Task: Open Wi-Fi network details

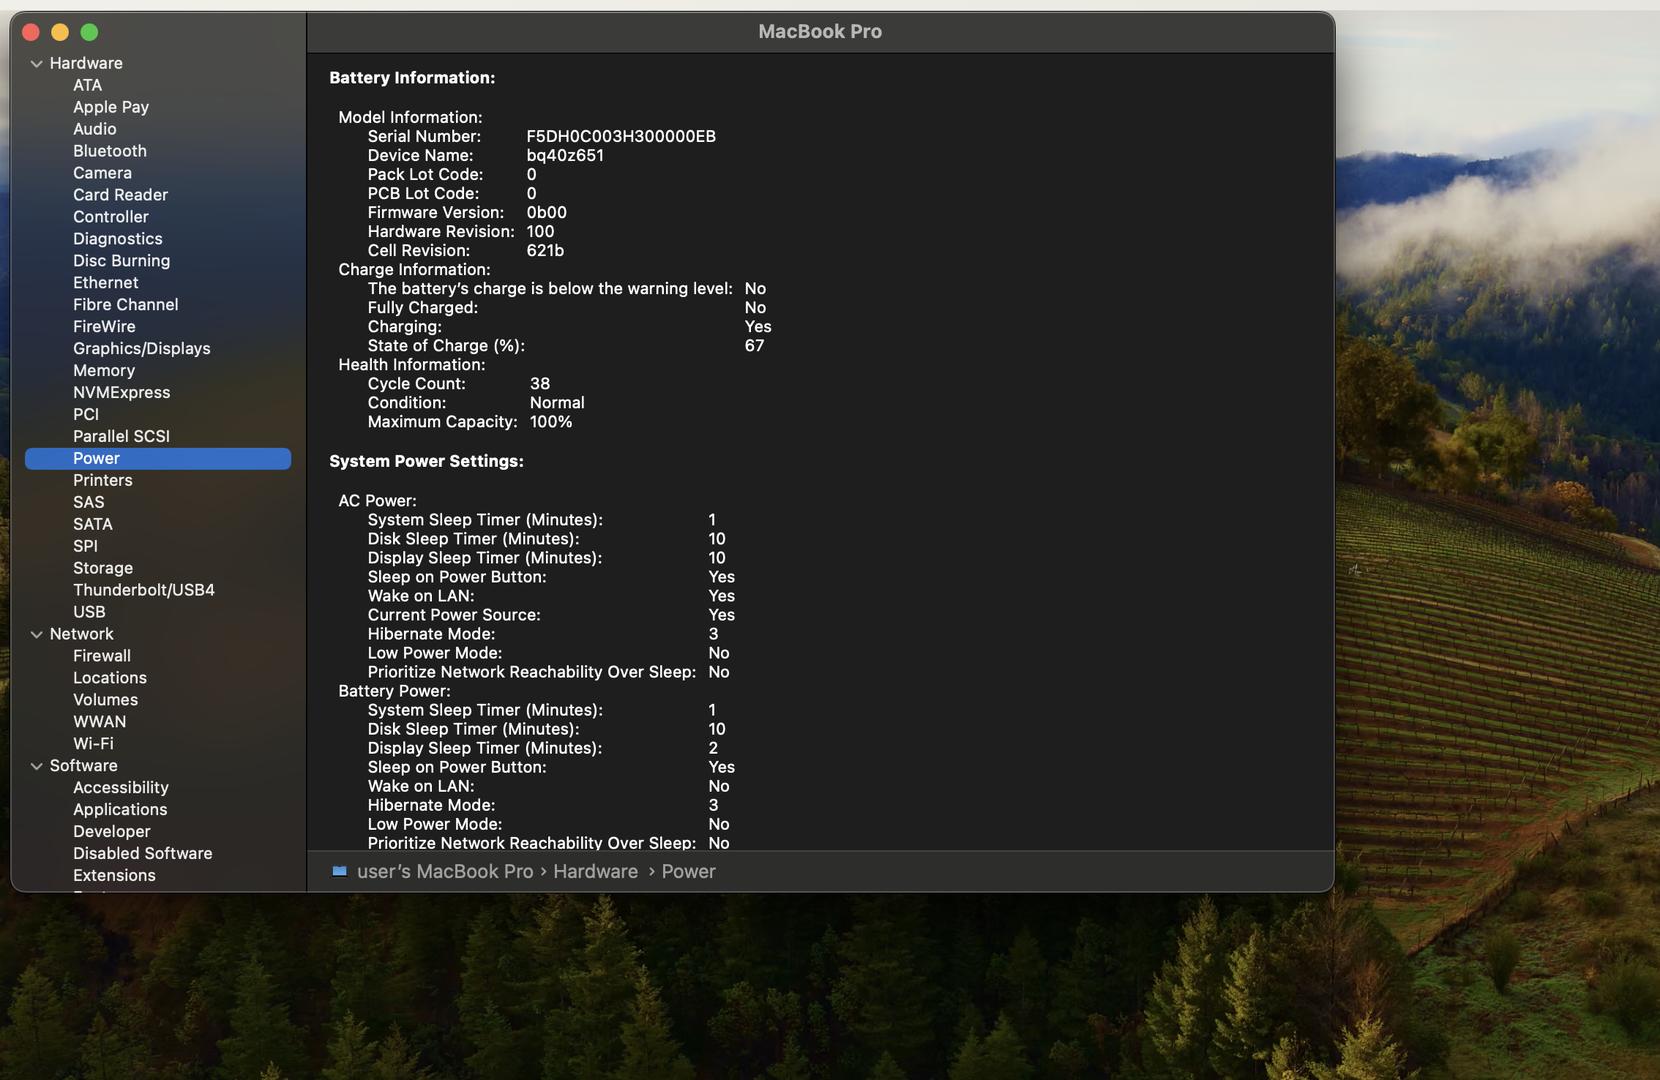Action: [93, 745]
